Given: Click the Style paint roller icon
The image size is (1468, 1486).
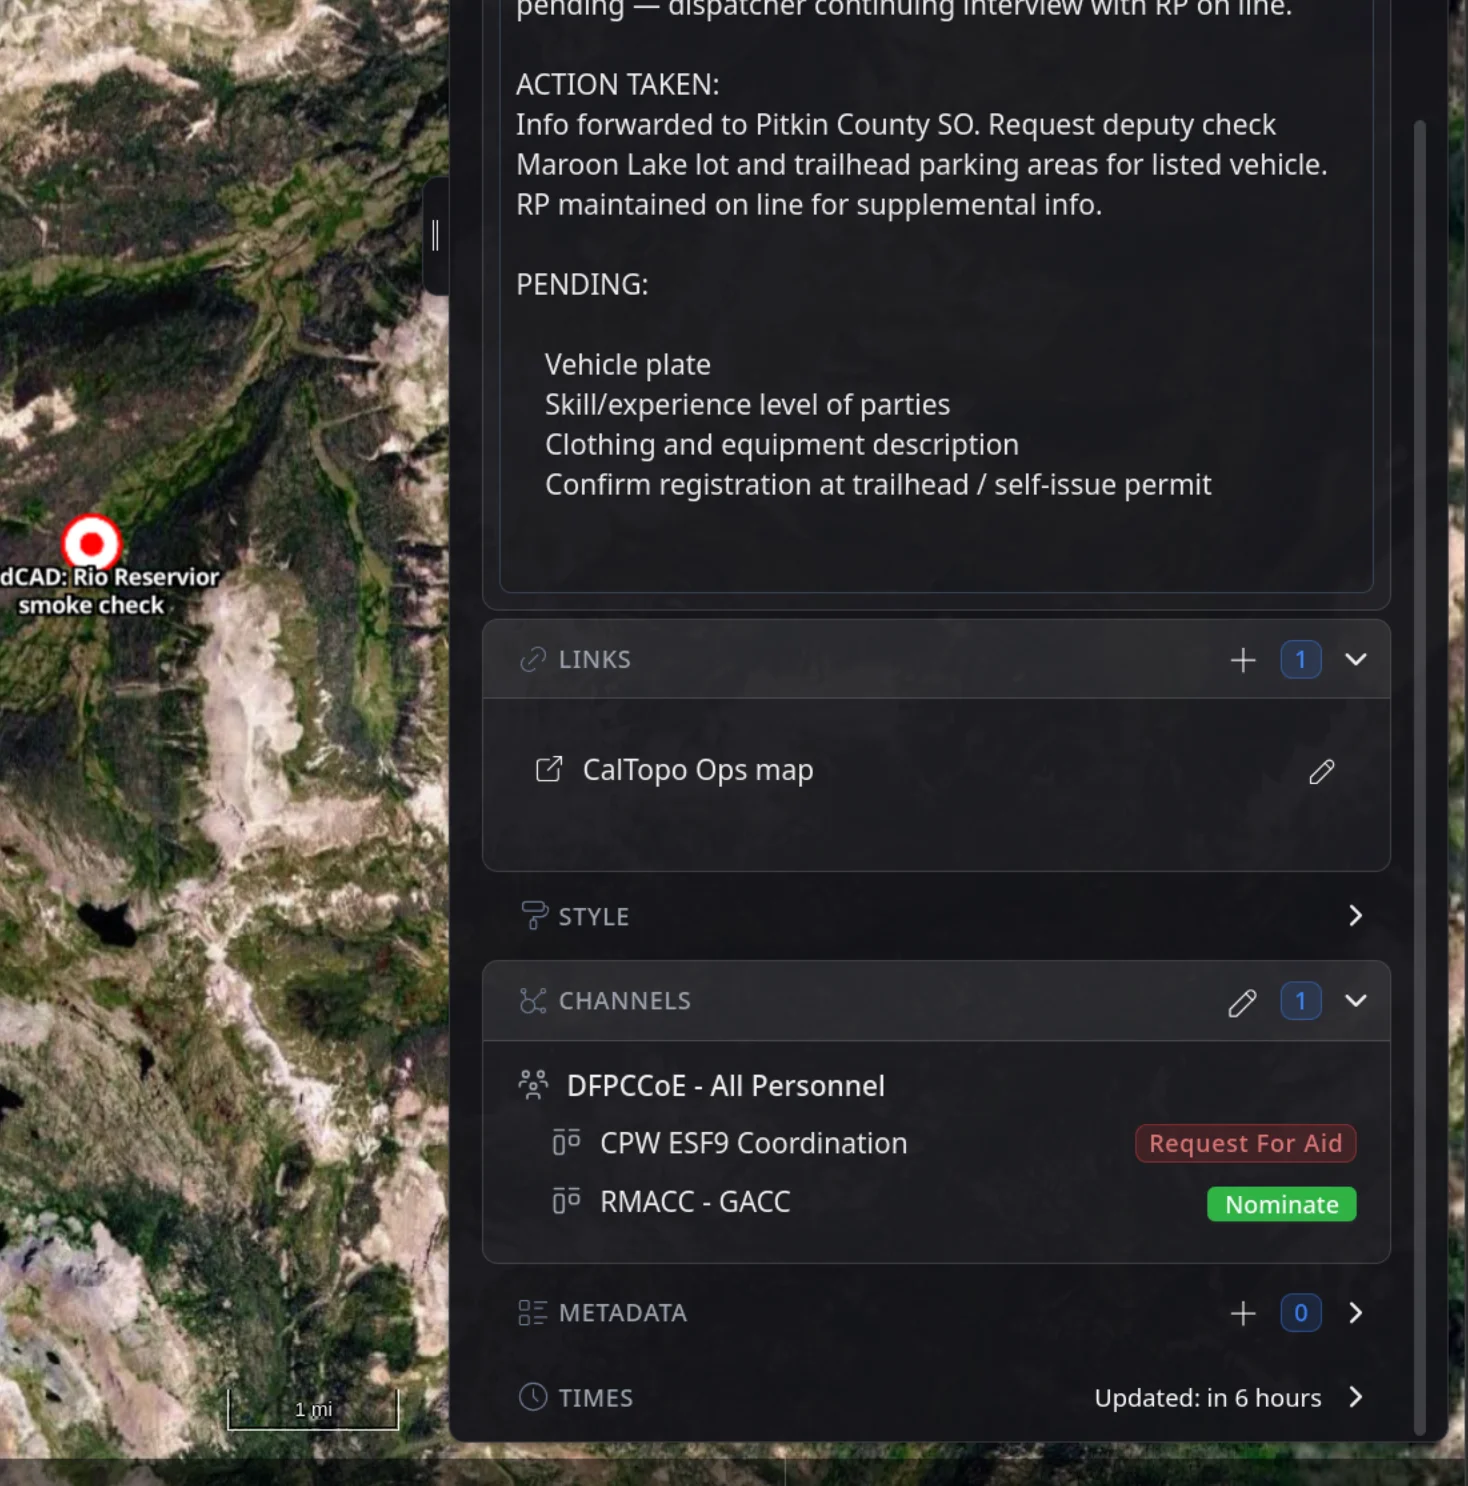Looking at the screenshot, I should coord(533,916).
